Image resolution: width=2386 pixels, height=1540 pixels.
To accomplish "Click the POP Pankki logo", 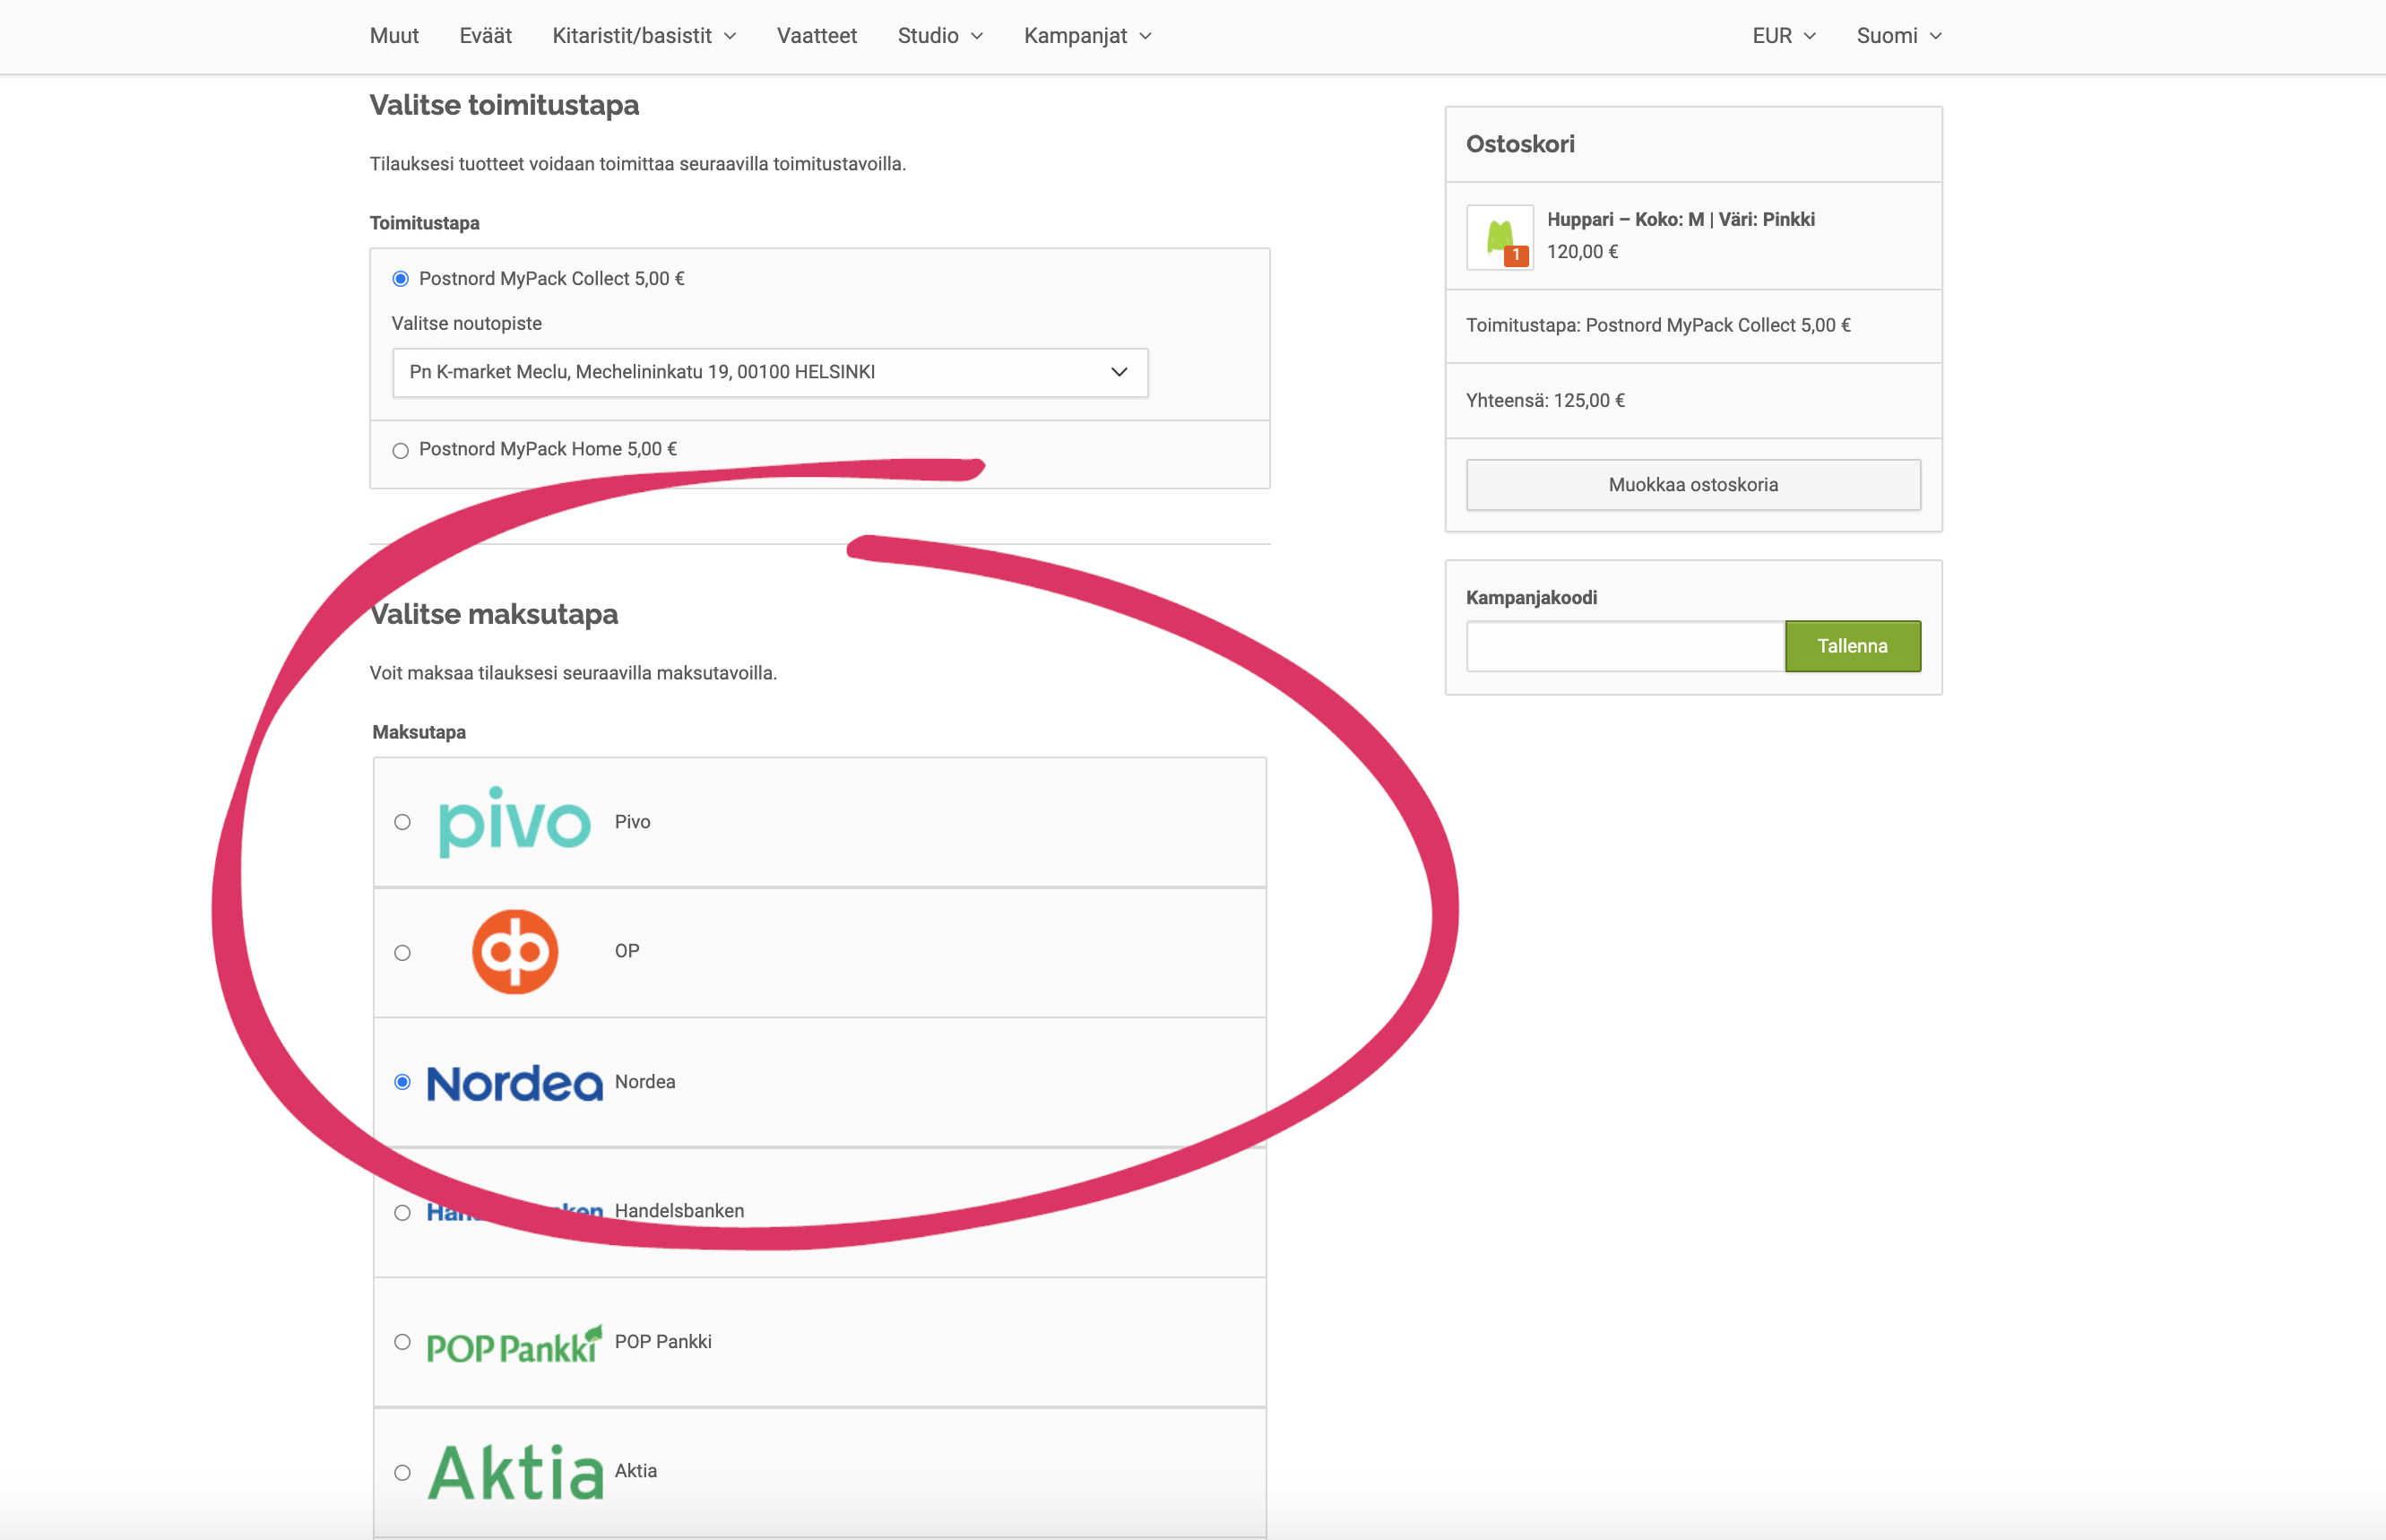I will tap(514, 1343).
